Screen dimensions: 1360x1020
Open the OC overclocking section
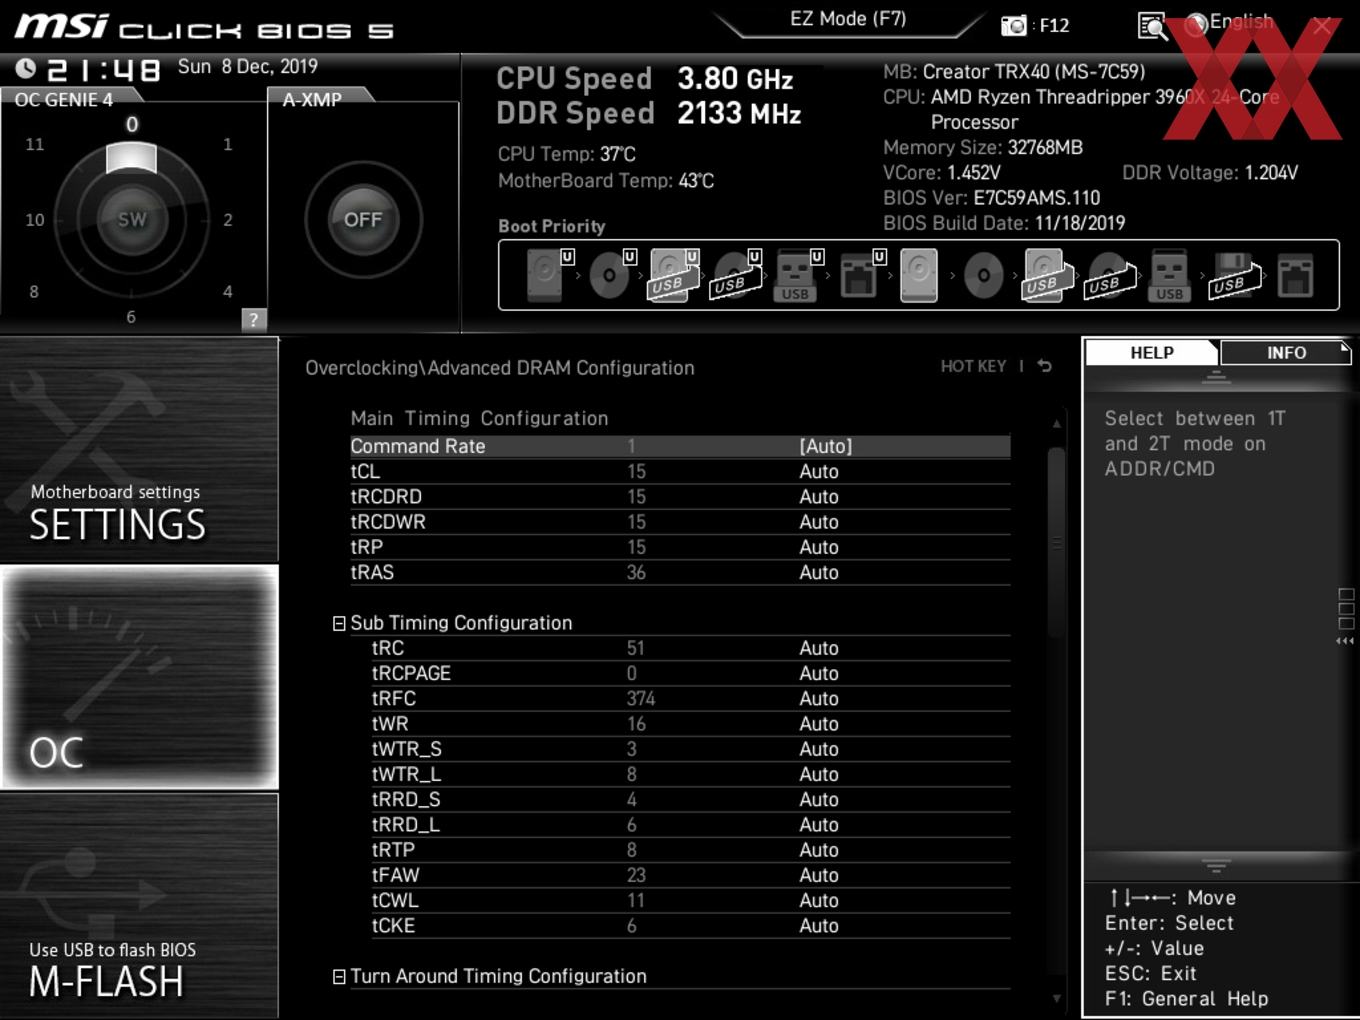[139, 677]
